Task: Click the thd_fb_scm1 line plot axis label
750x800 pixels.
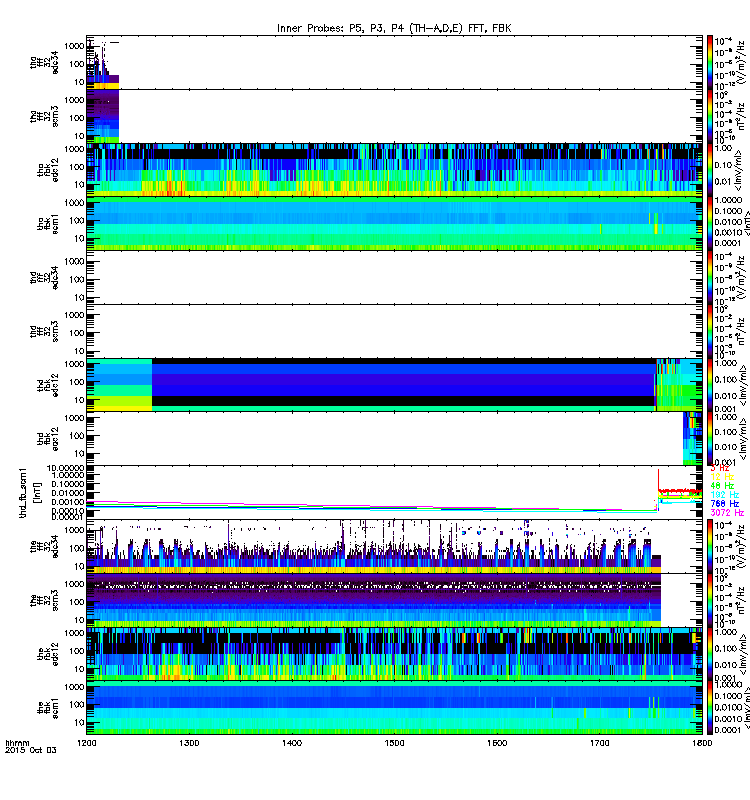Action: click(23, 493)
